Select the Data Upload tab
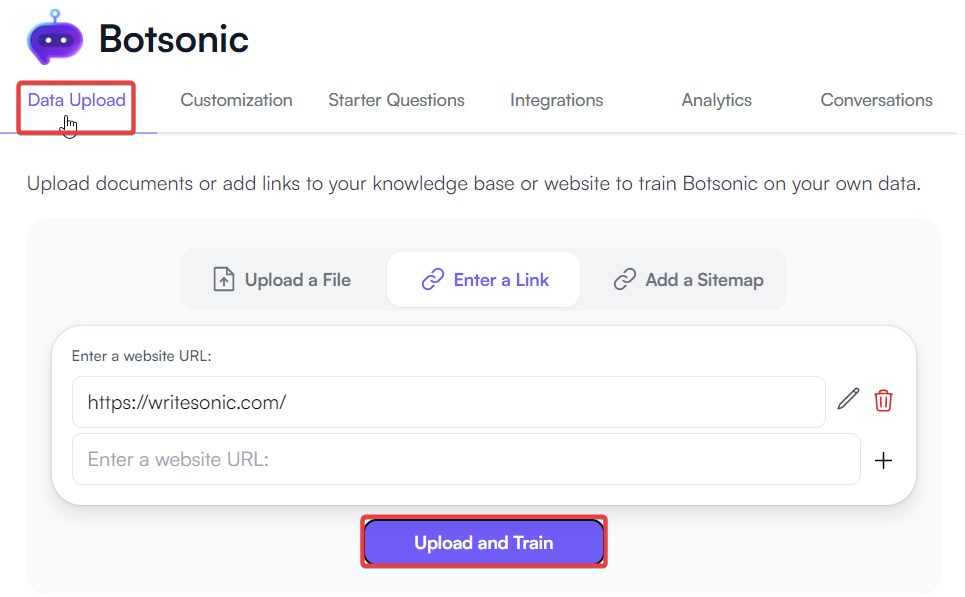 pos(75,100)
